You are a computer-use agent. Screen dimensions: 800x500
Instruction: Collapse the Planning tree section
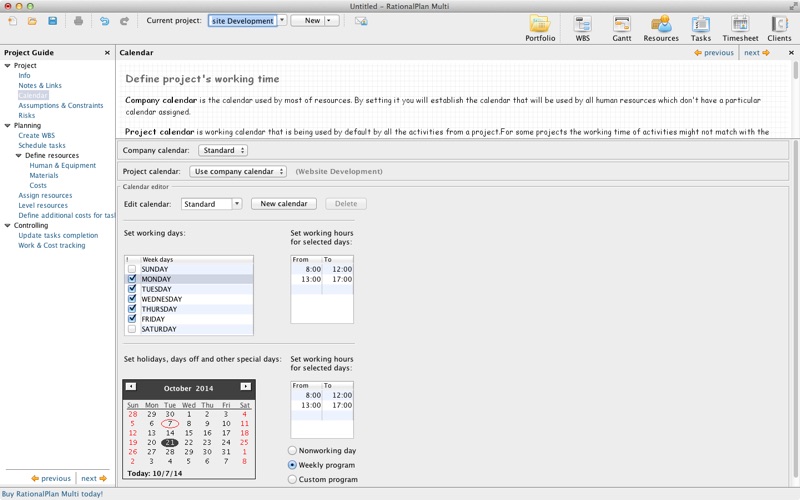click(8, 126)
